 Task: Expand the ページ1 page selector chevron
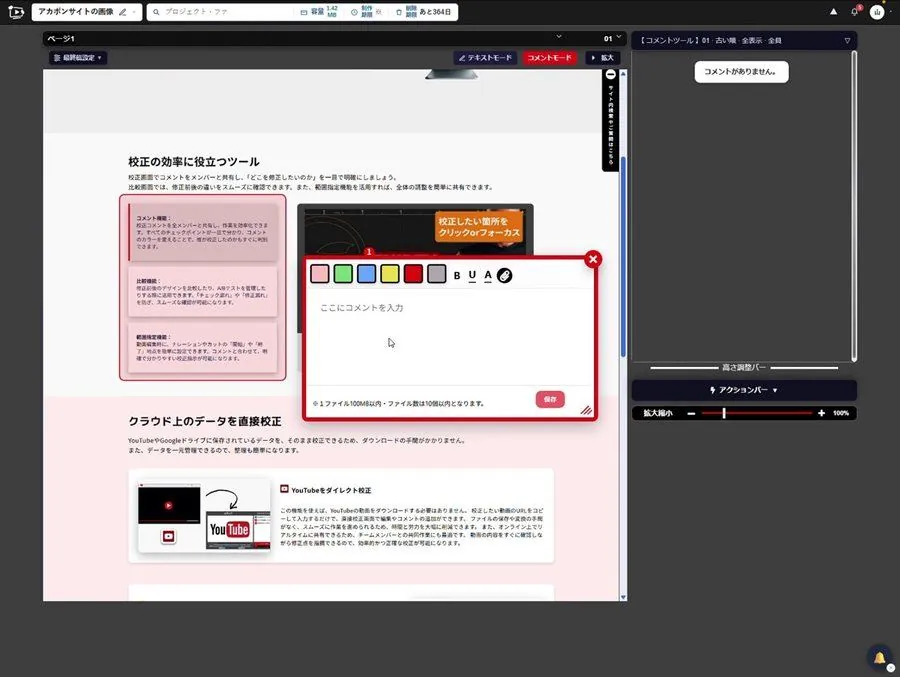tap(558, 37)
